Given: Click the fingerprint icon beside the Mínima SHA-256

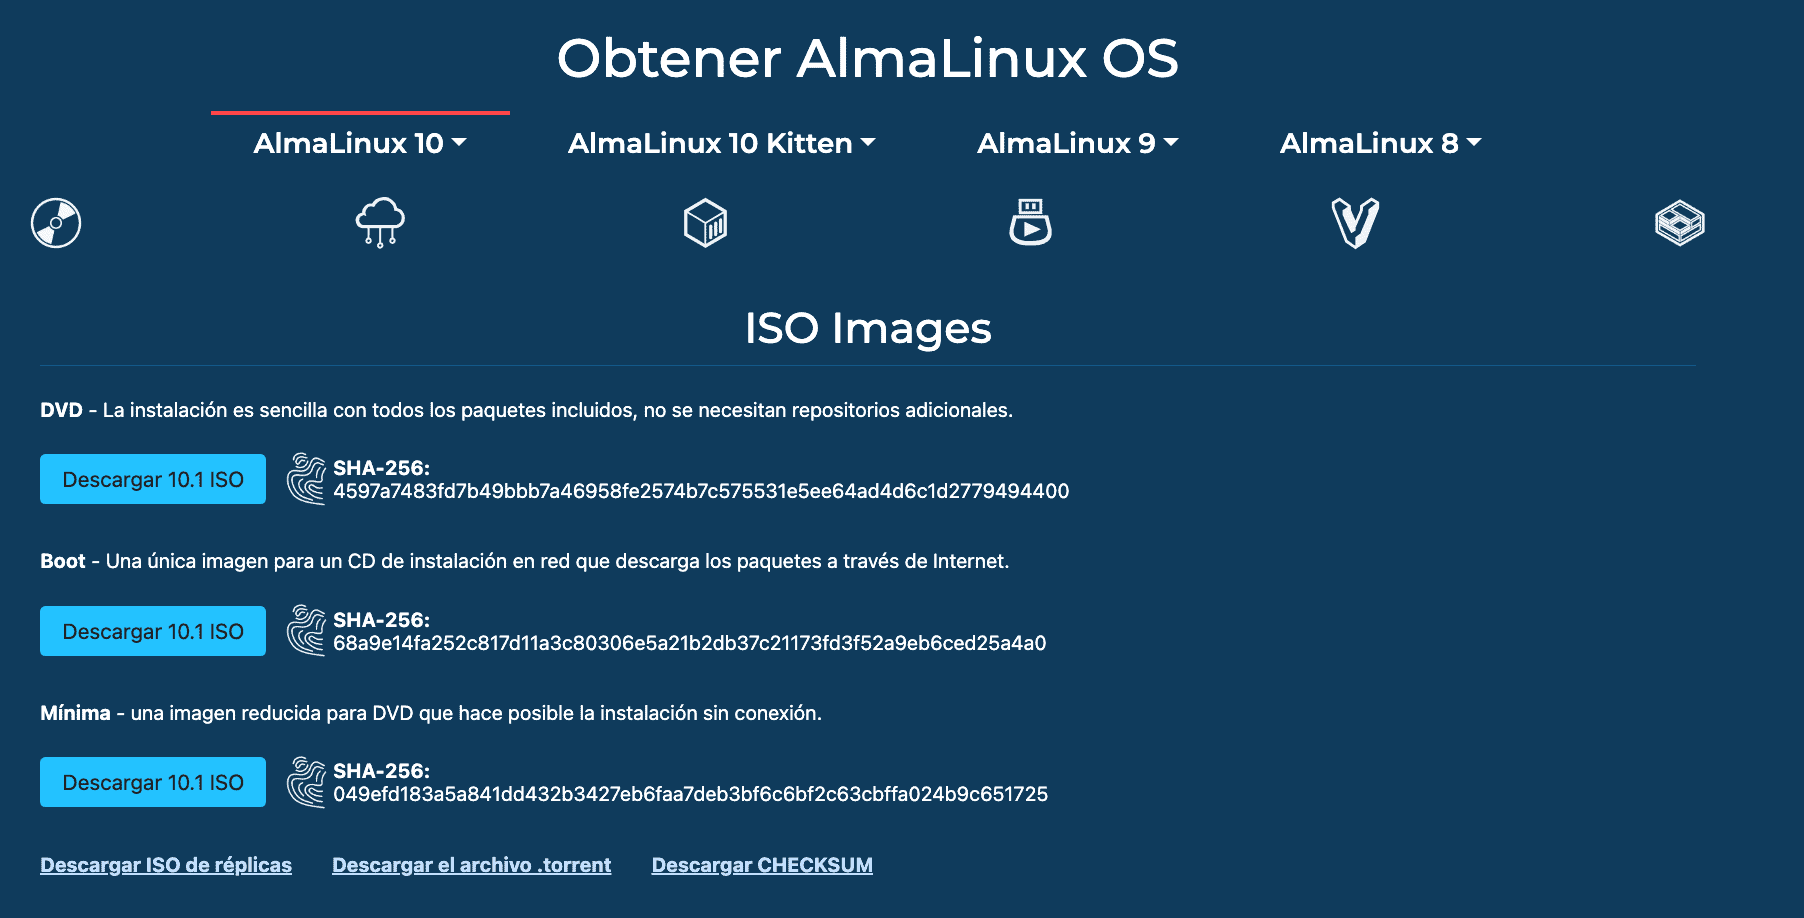Looking at the screenshot, I should pyautogui.click(x=306, y=782).
